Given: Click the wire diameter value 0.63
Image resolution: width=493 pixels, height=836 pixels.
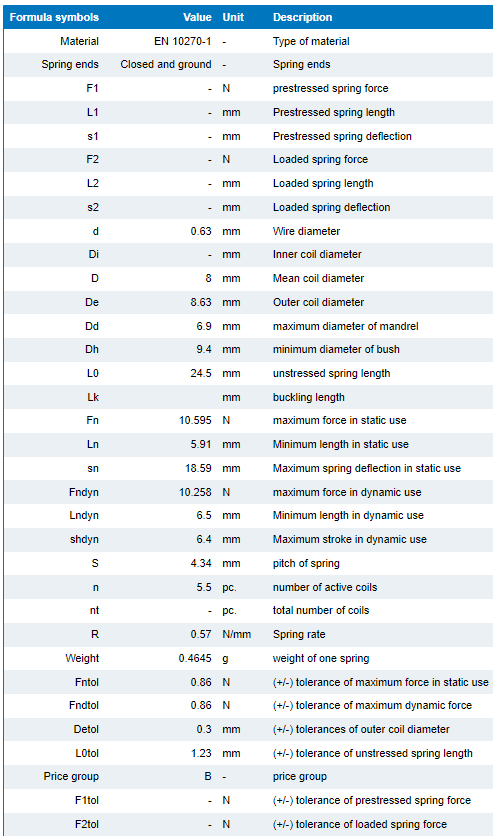Looking at the screenshot, I should point(201,231).
